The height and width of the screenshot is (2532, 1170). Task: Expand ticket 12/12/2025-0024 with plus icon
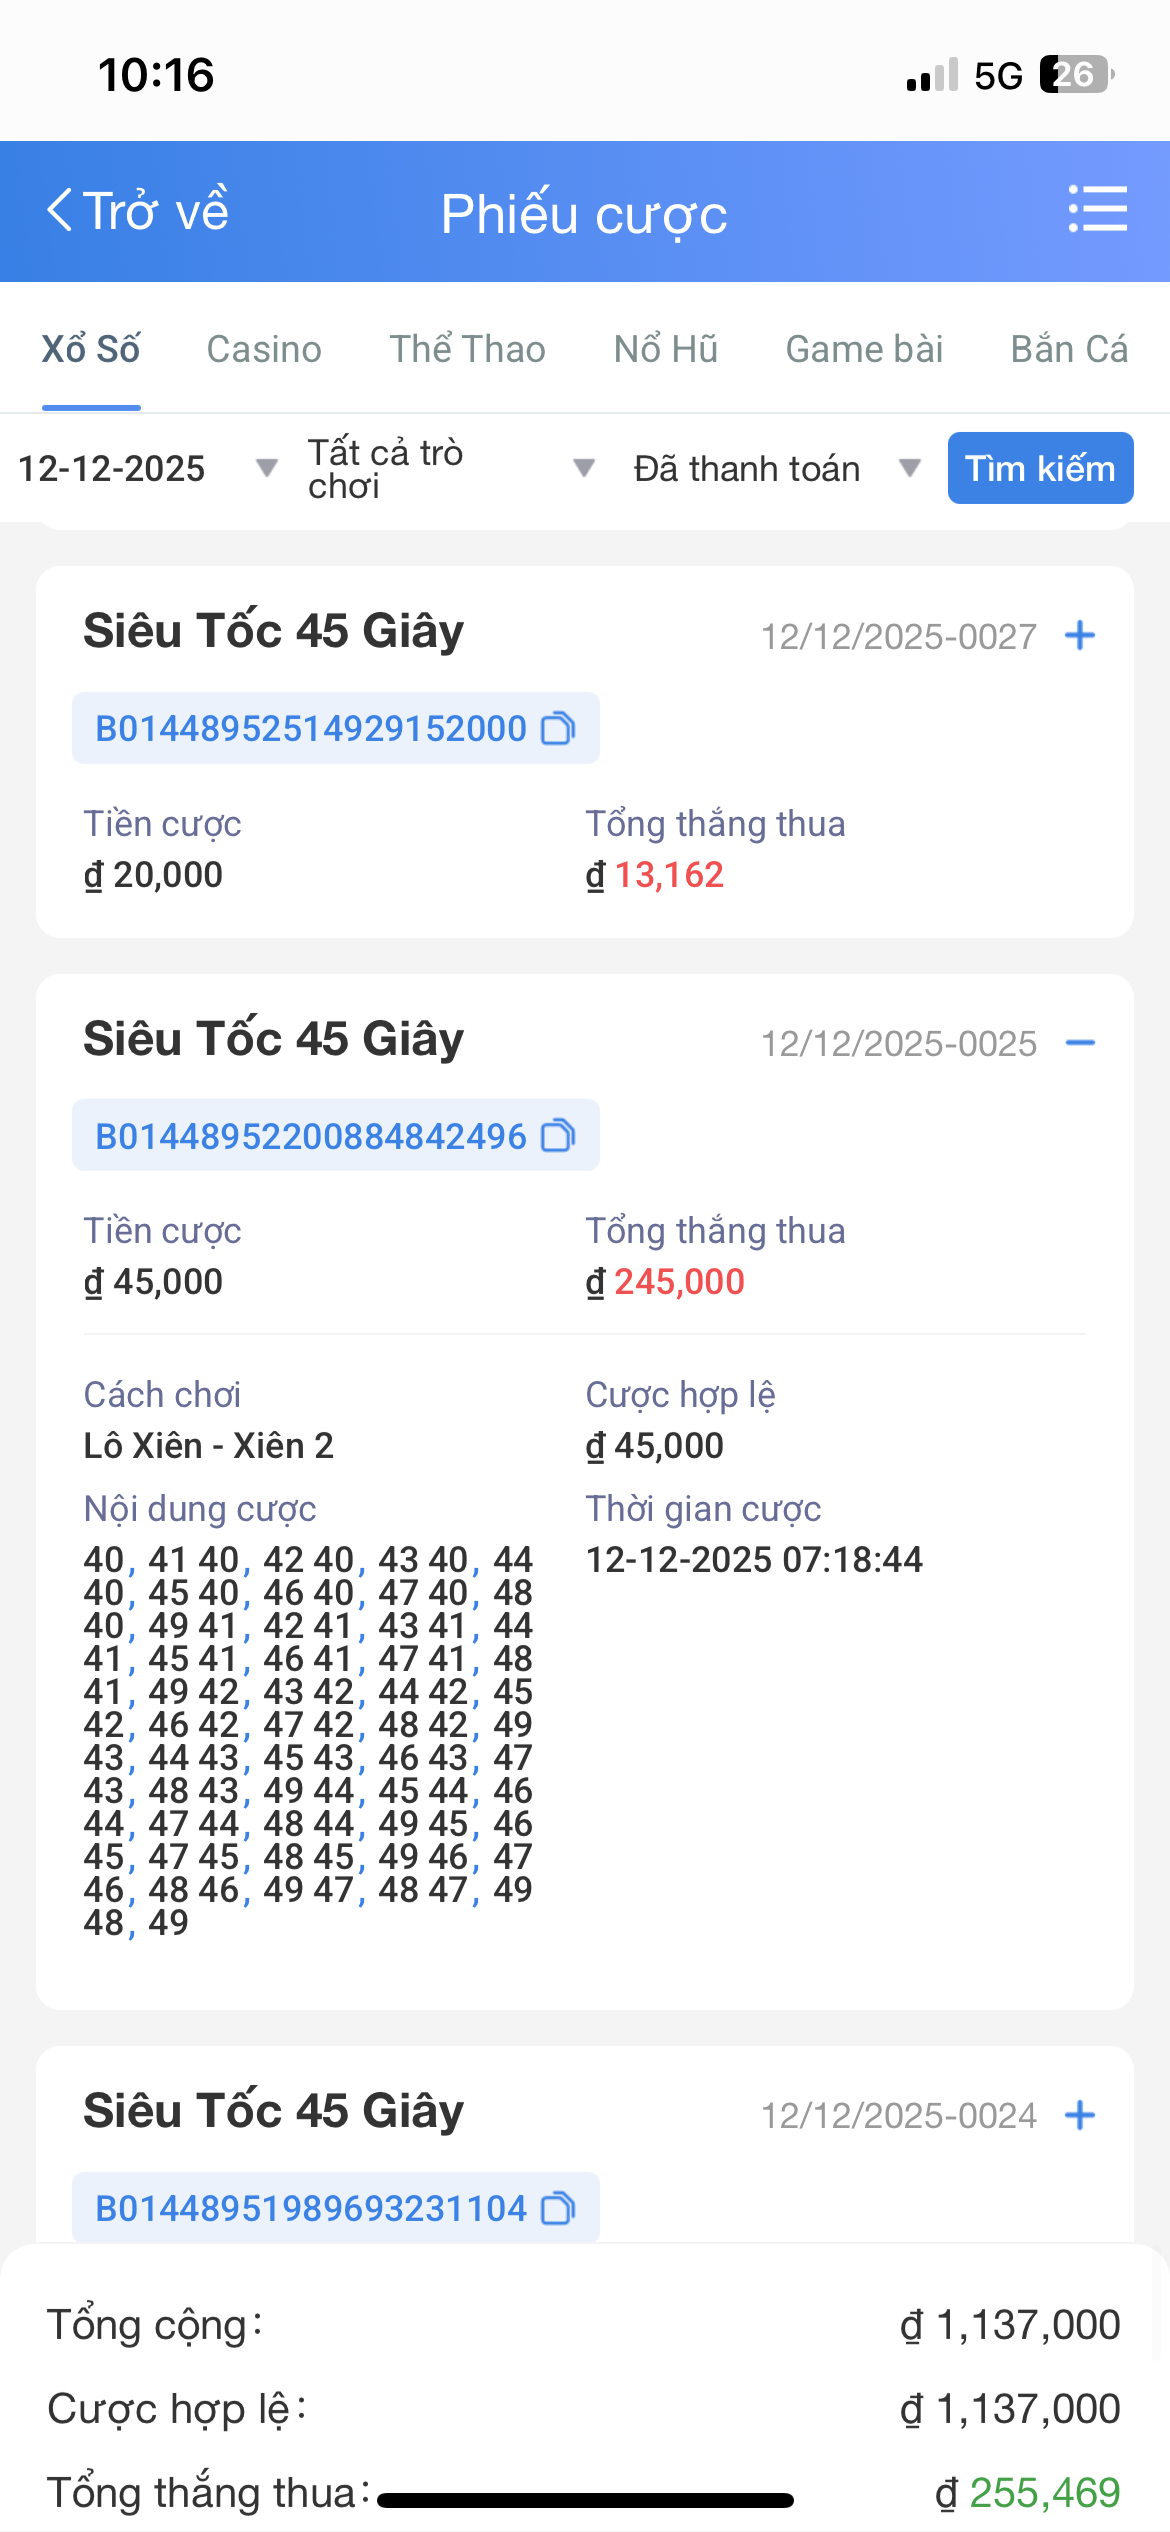(1080, 2115)
